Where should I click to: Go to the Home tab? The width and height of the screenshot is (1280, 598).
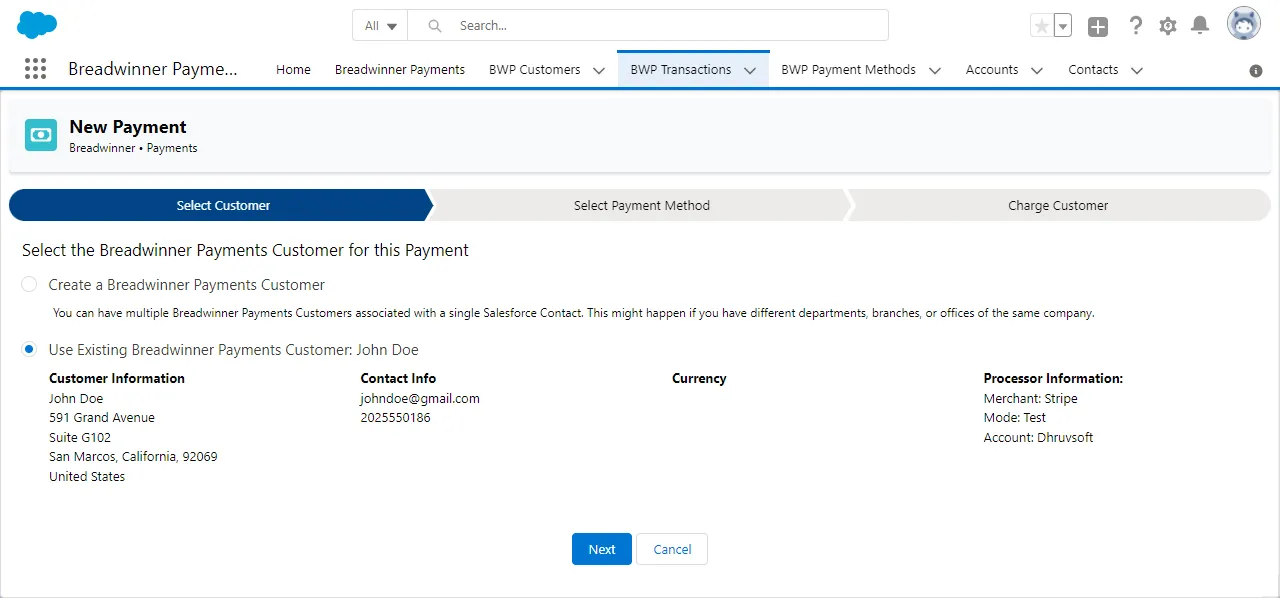tap(293, 70)
